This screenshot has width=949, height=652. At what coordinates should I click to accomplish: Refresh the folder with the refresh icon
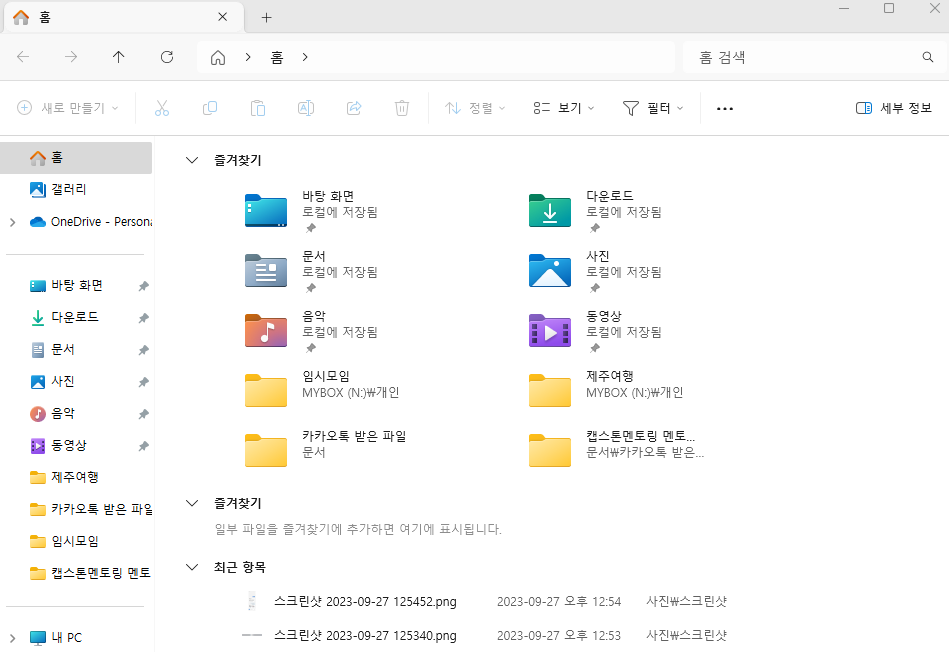click(167, 57)
